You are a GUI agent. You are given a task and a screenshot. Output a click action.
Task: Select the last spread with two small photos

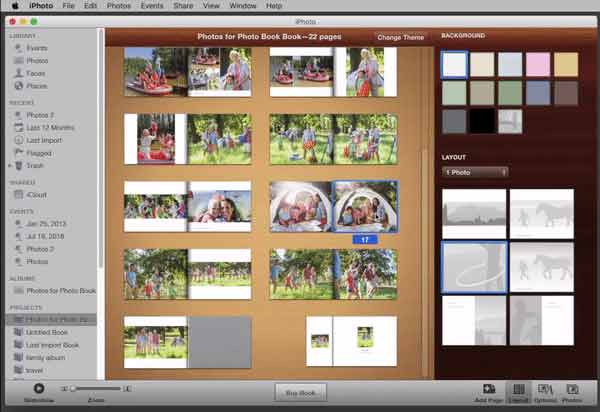click(351, 341)
